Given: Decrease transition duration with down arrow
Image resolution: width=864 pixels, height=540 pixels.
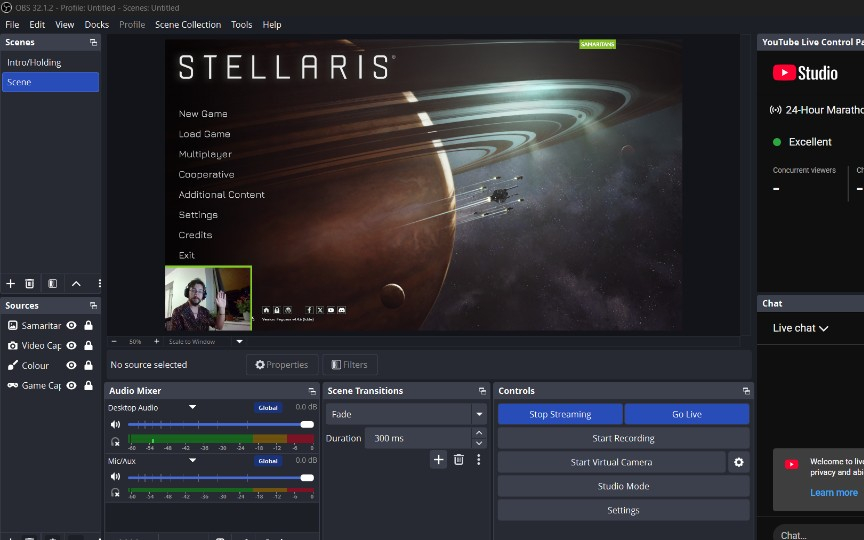Looking at the screenshot, I should click(479, 443).
